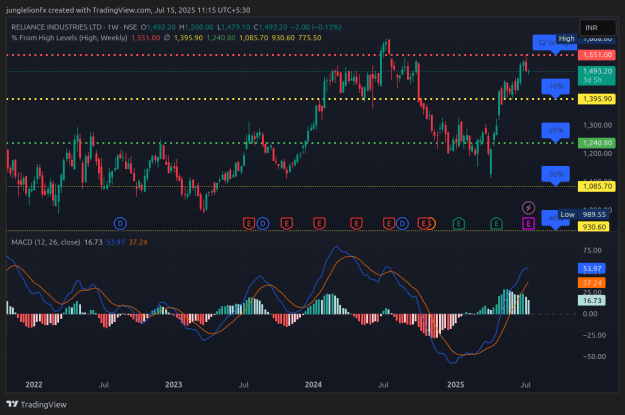The height and width of the screenshot is (415, 625).
Task: Click the blue dividend marker after Jul 2024
Action: tap(402, 224)
